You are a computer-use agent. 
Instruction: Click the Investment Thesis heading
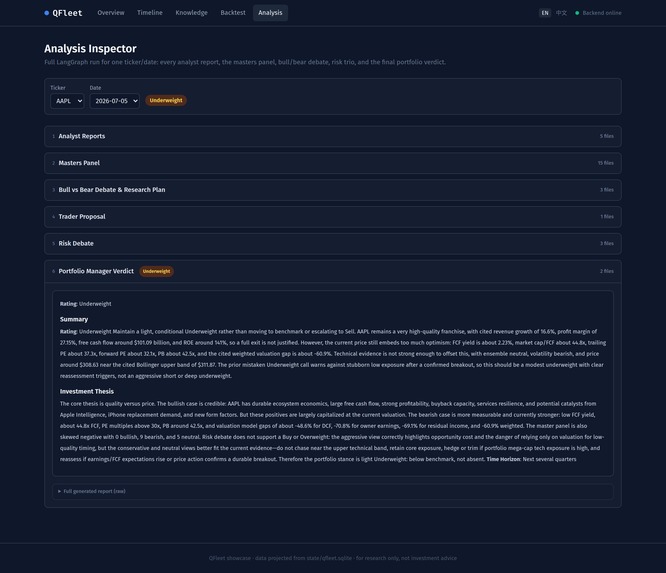pyautogui.click(x=87, y=392)
